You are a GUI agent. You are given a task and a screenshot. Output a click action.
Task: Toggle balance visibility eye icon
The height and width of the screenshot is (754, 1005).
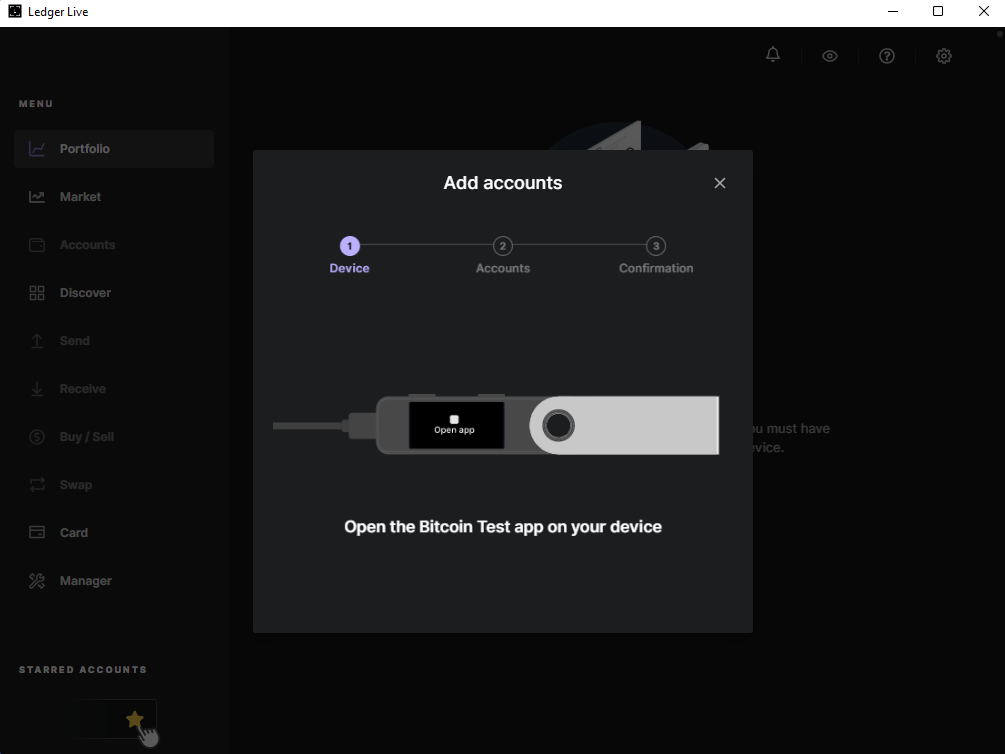830,56
